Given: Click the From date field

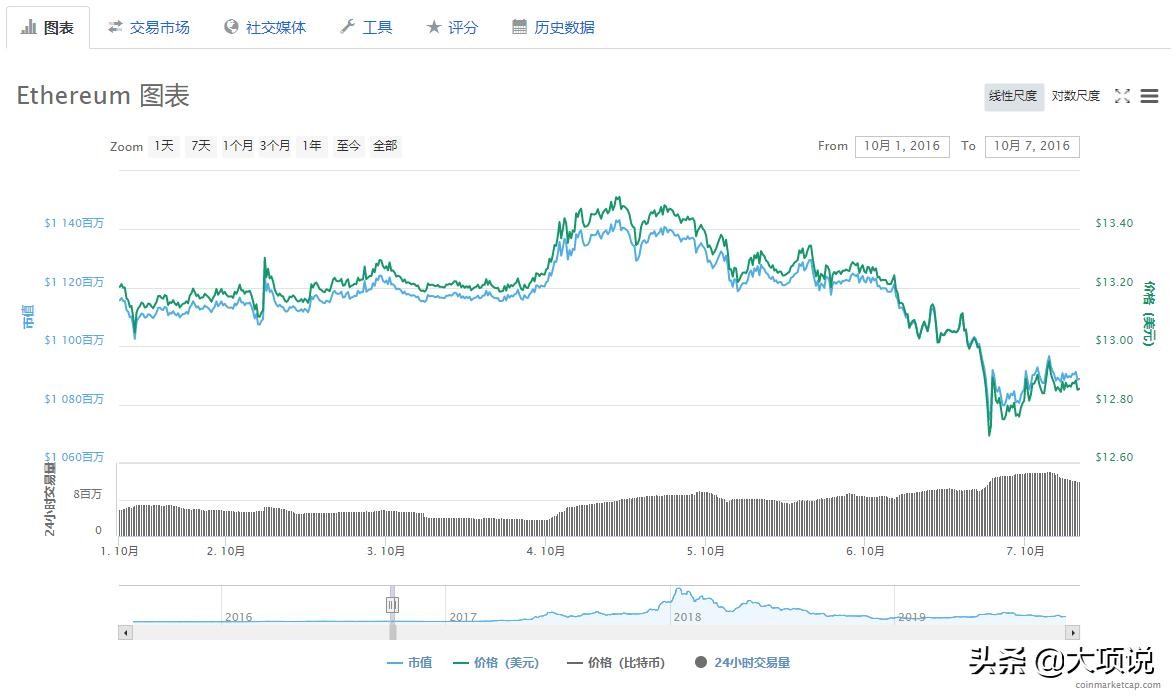Looking at the screenshot, I should click(x=902, y=146).
